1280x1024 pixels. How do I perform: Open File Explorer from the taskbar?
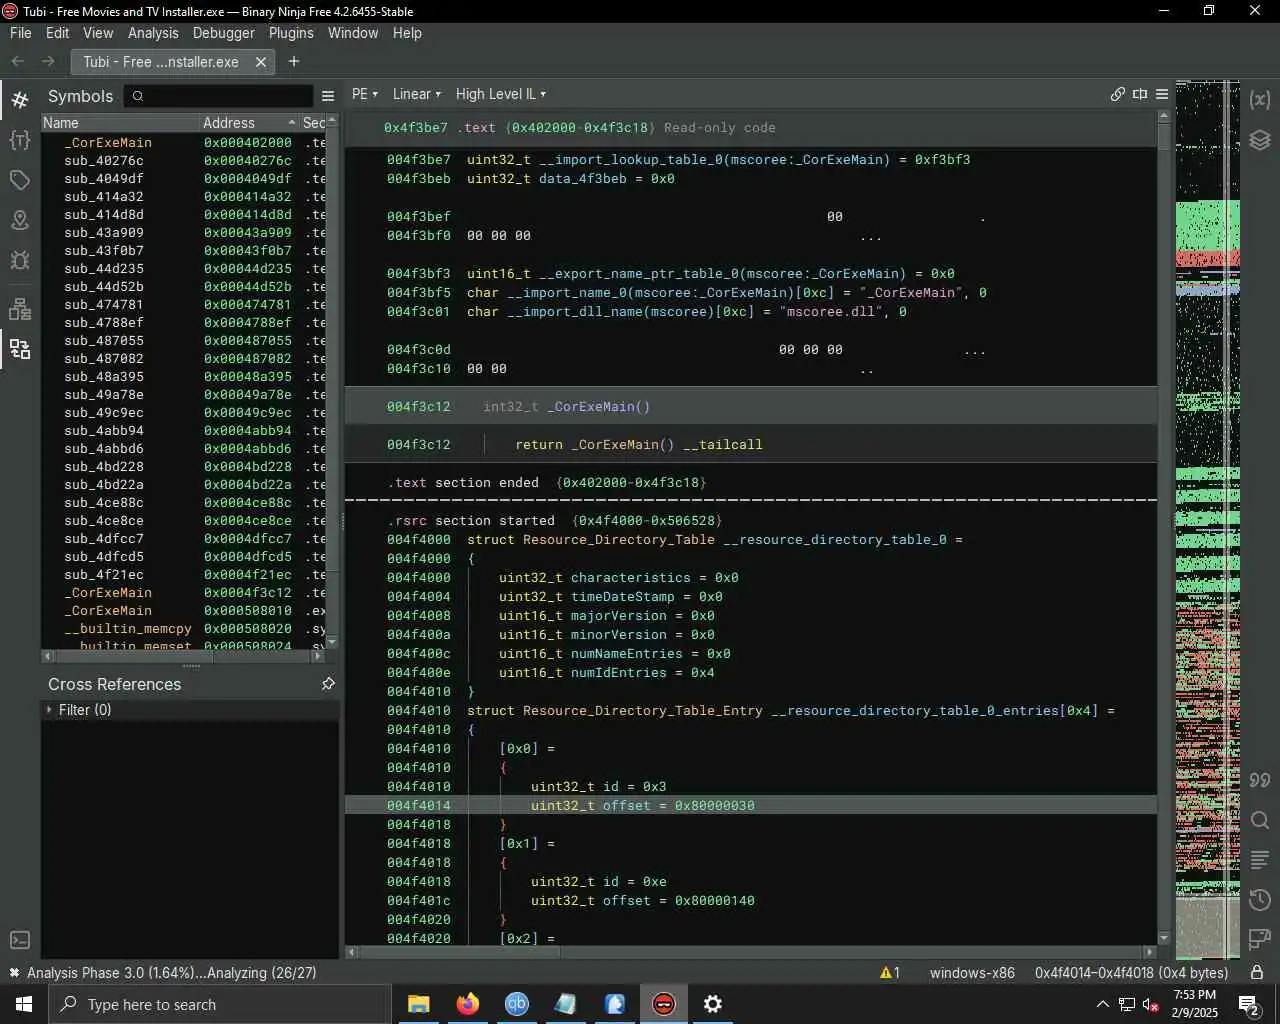418,1004
